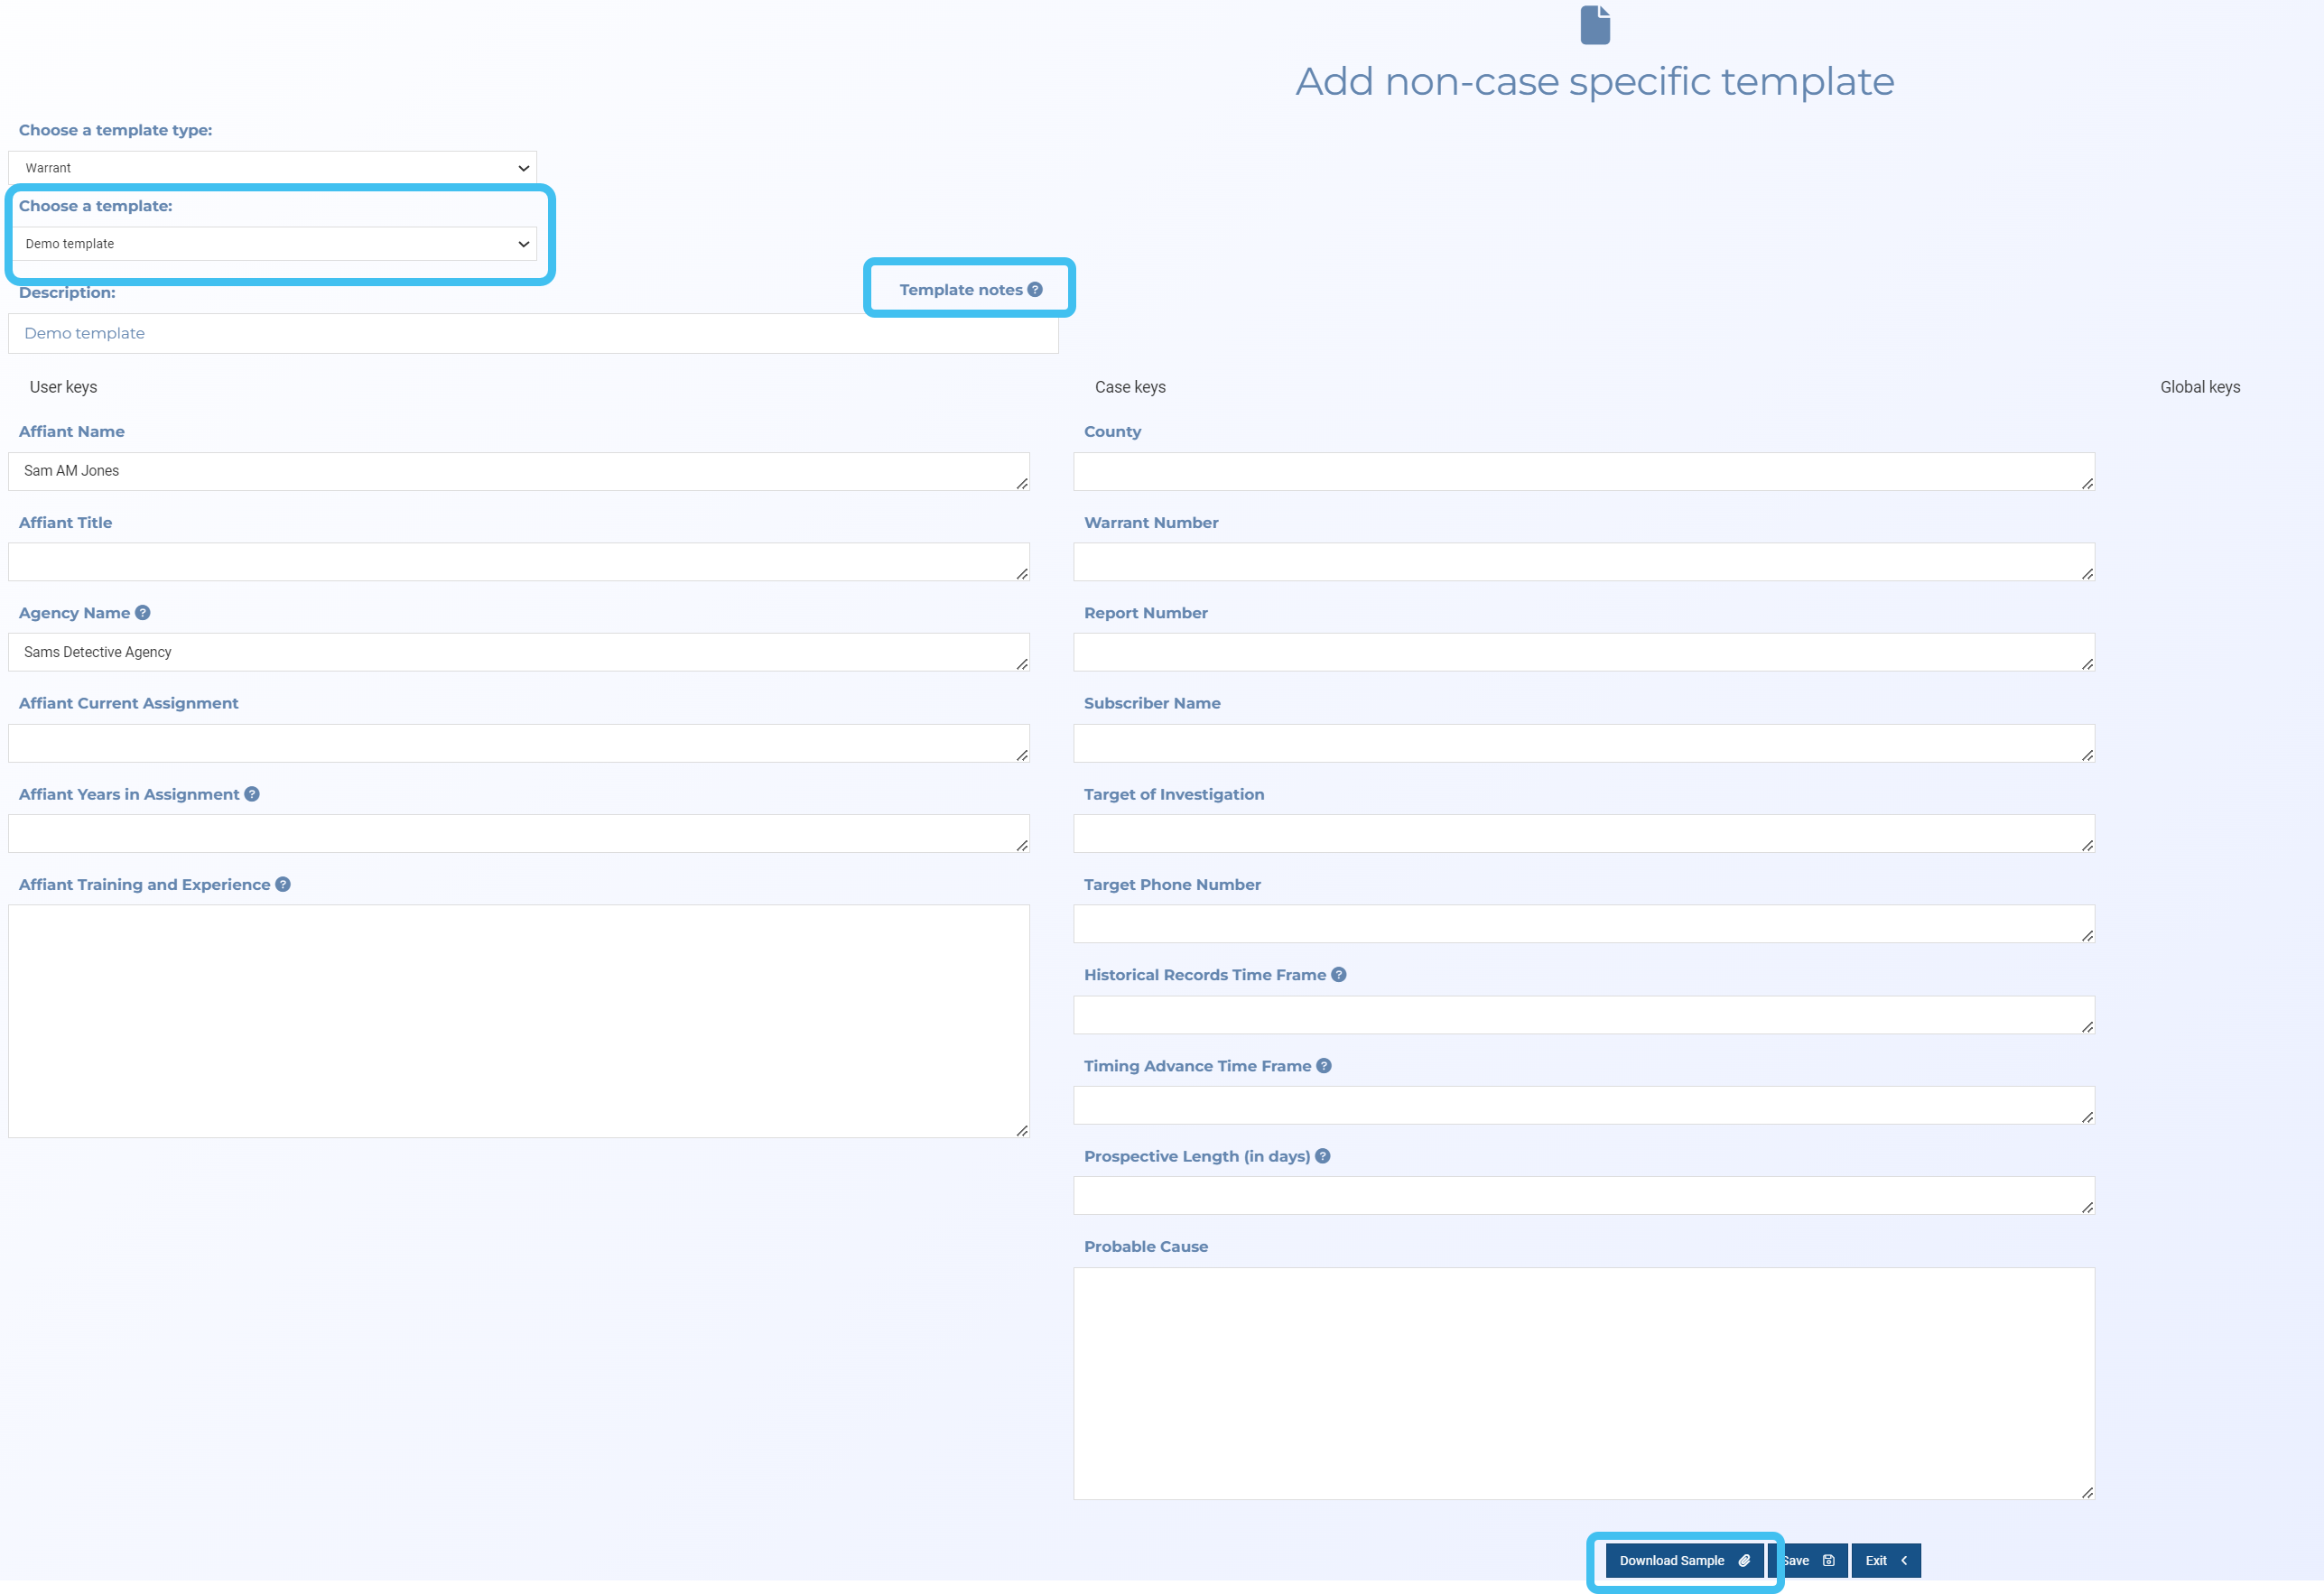2324x1594 pixels.
Task: Click the resize handle of the Affiant Training text area
Action: (1022, 1130)
